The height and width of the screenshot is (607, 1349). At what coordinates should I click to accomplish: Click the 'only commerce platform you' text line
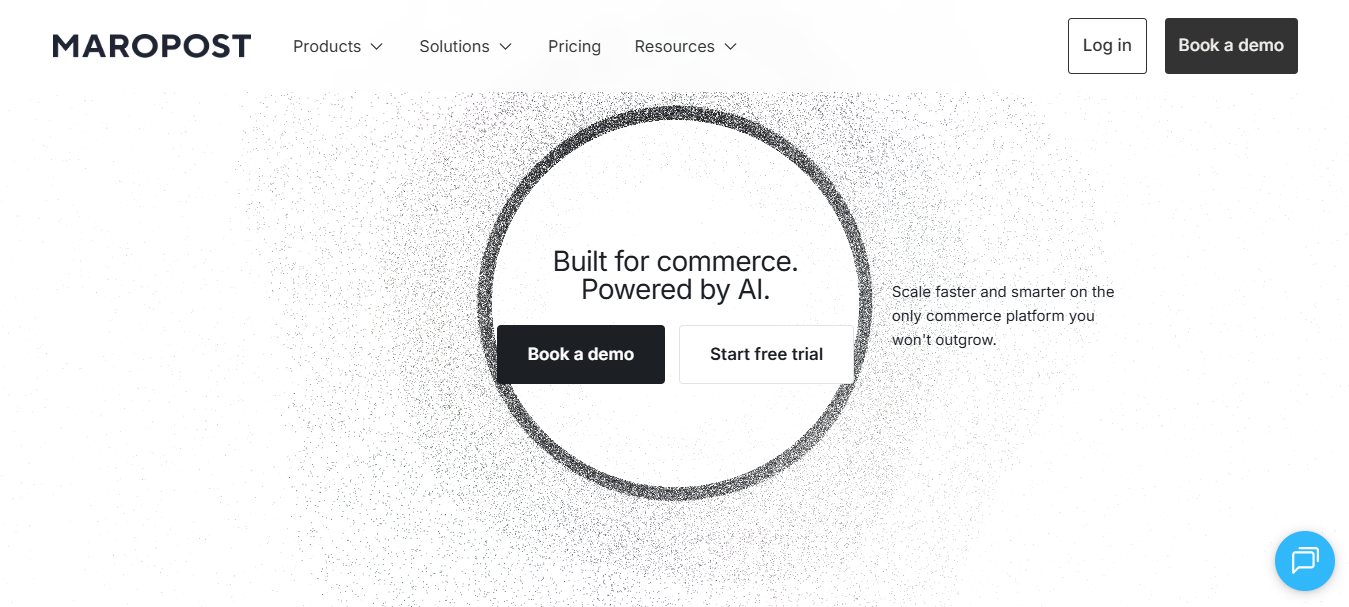tap(993, 316)
